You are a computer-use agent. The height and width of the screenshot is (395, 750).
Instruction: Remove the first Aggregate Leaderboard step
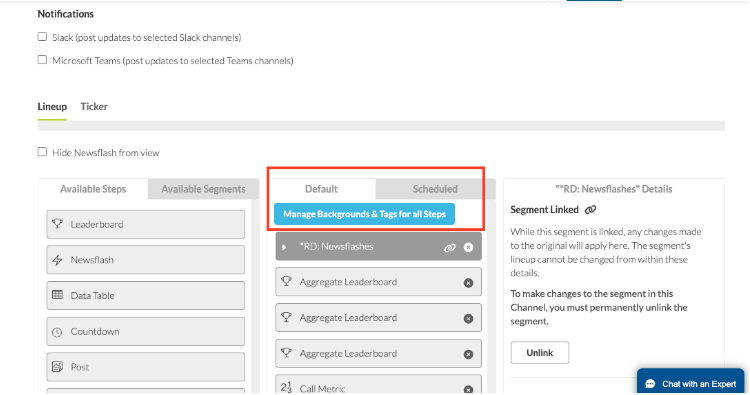tap(468, 283)
